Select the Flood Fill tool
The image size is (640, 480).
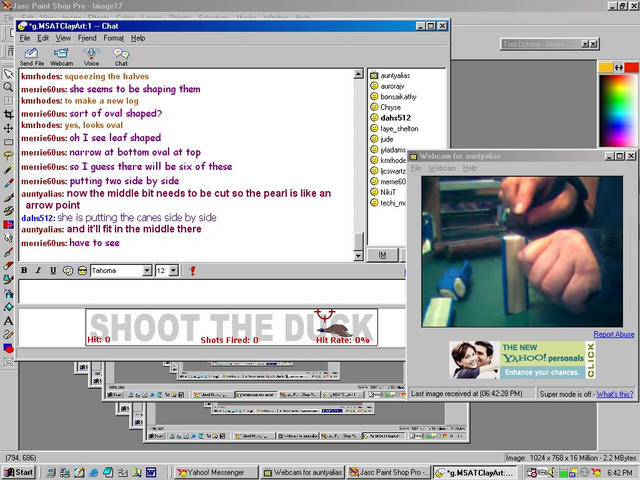tap(8, 307)
